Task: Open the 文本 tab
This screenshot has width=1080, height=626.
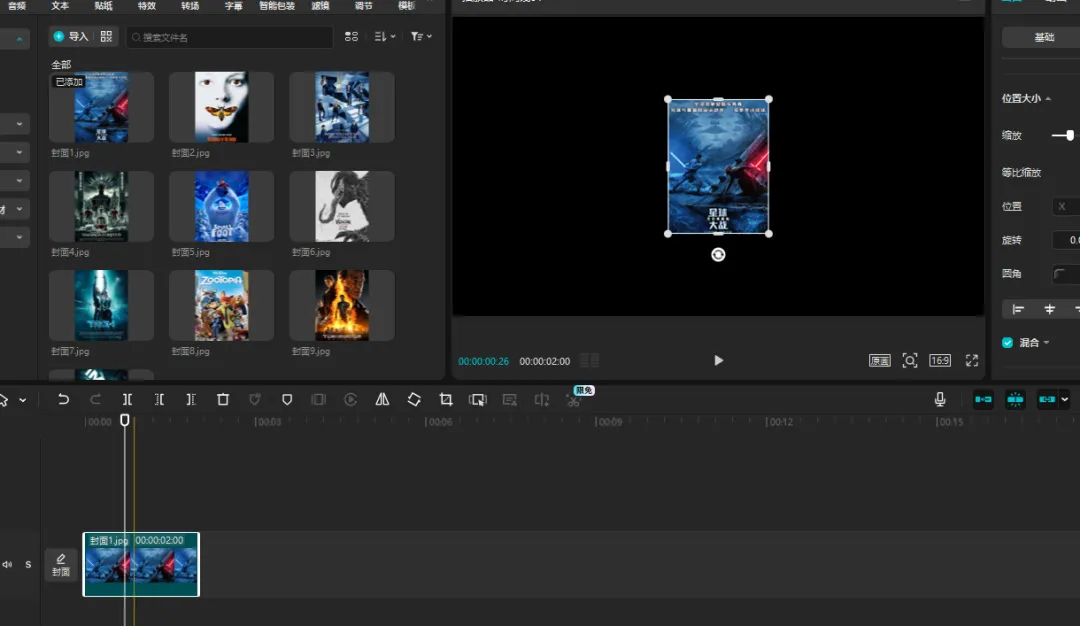Action: [60, 6]
